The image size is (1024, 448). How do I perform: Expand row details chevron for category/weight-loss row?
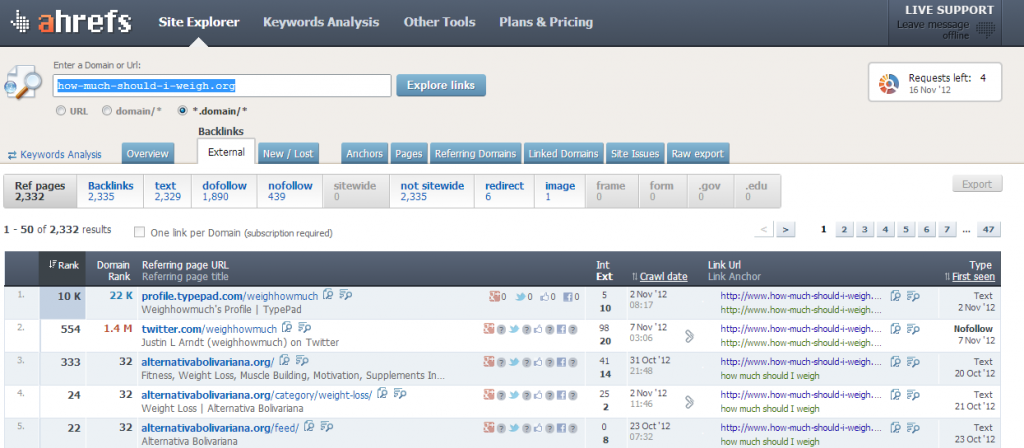pyautogui.click(x=689, y=401)
